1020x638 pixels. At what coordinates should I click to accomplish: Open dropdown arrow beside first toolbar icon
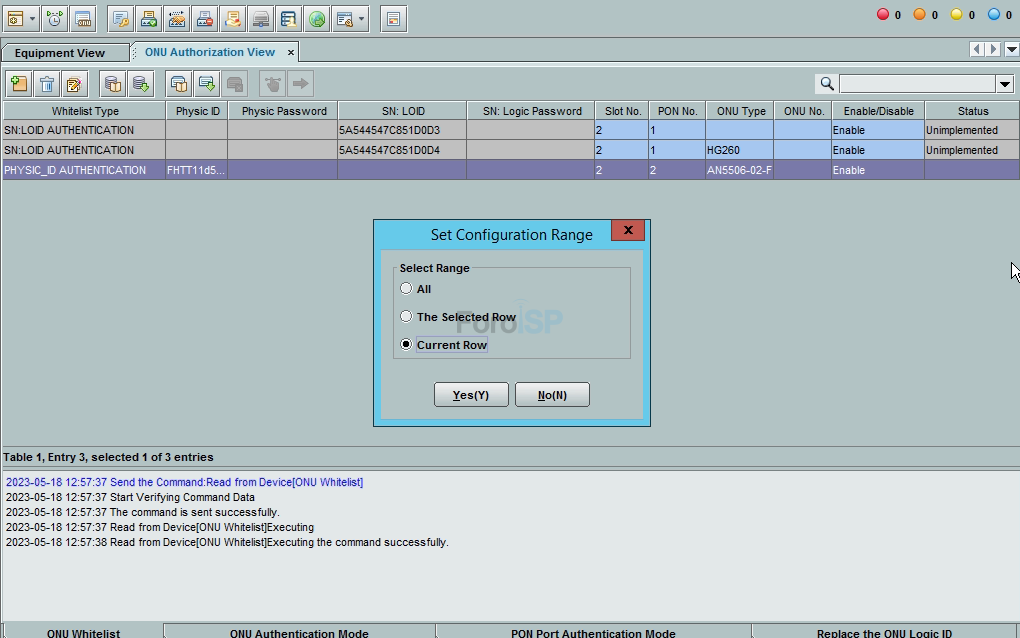pos(33,18)
